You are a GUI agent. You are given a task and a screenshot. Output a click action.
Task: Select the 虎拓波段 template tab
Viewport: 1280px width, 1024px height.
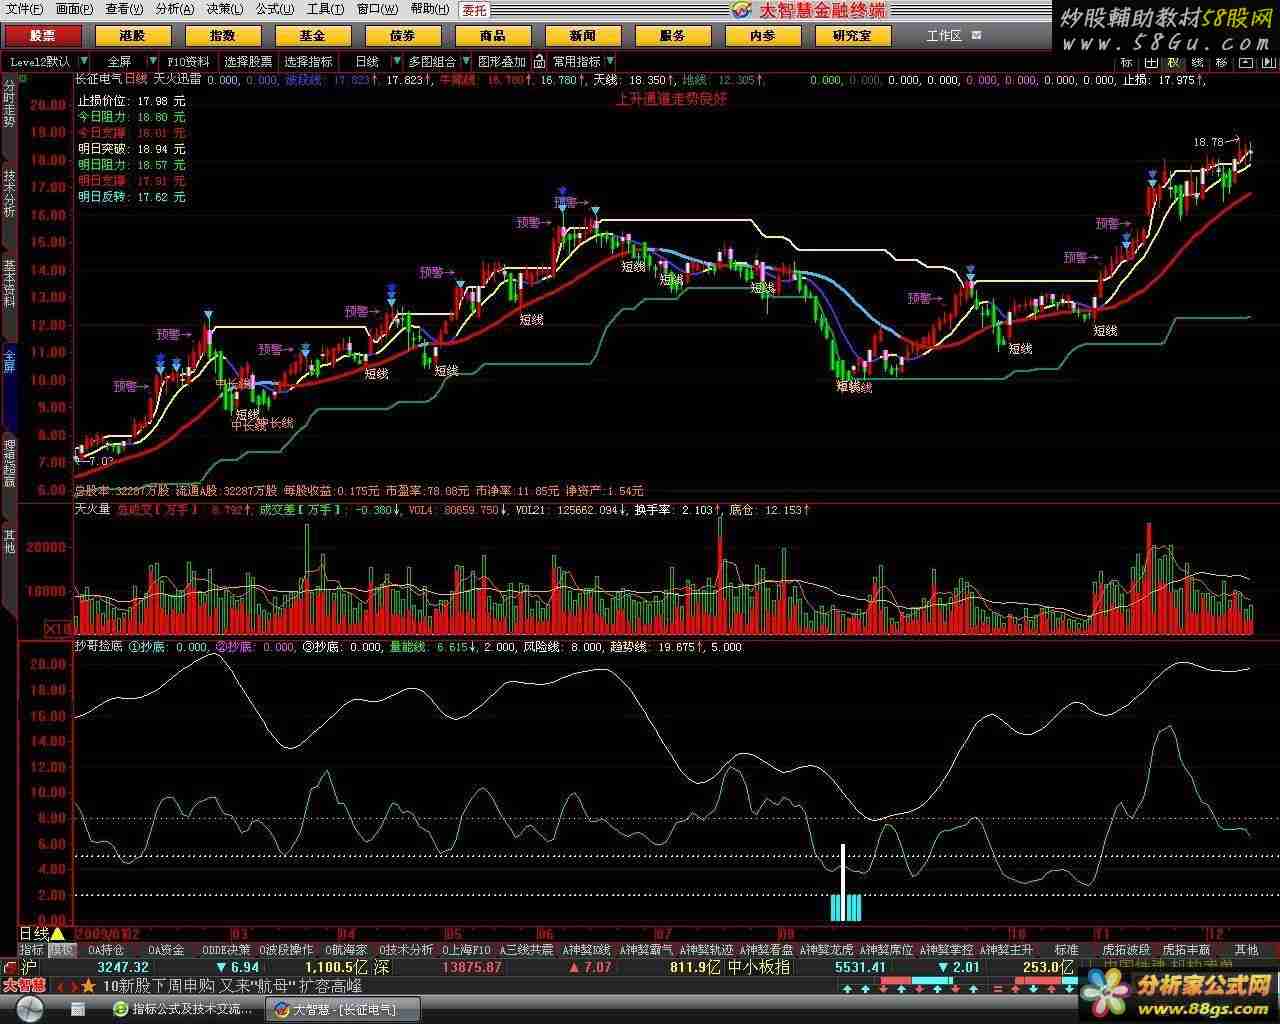pyautogui.click(x=1125, y=950)
